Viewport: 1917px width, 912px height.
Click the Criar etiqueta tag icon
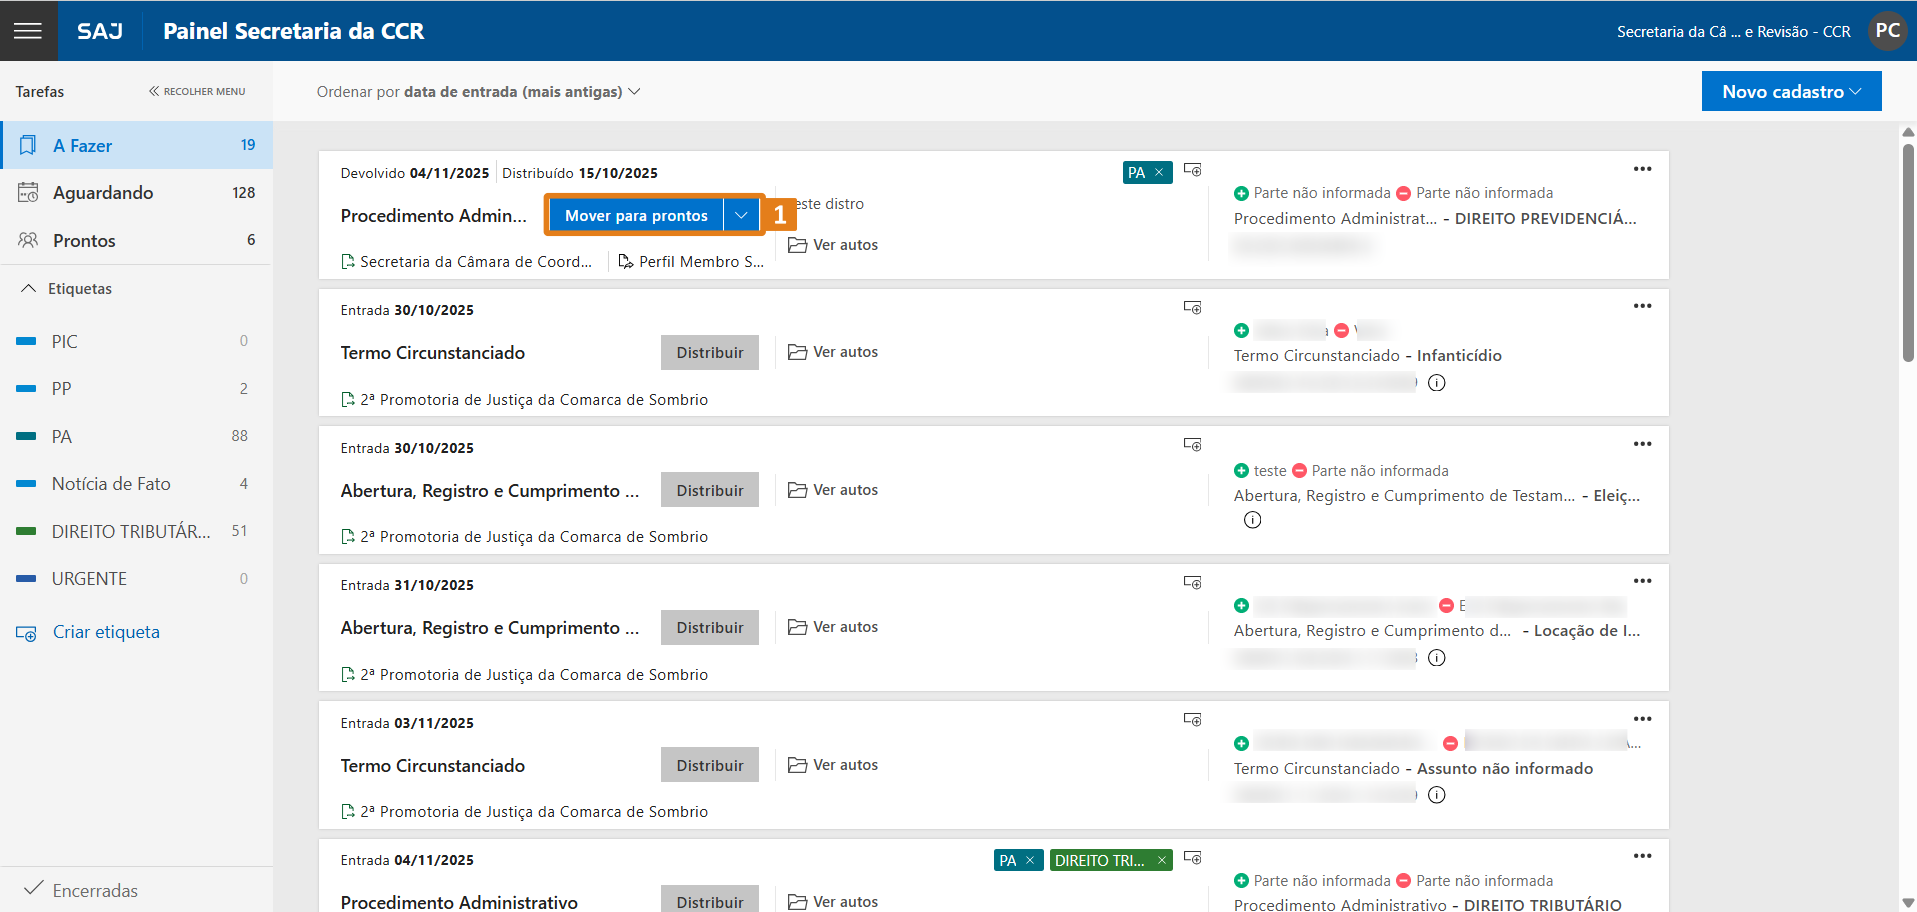pos(27,633)
